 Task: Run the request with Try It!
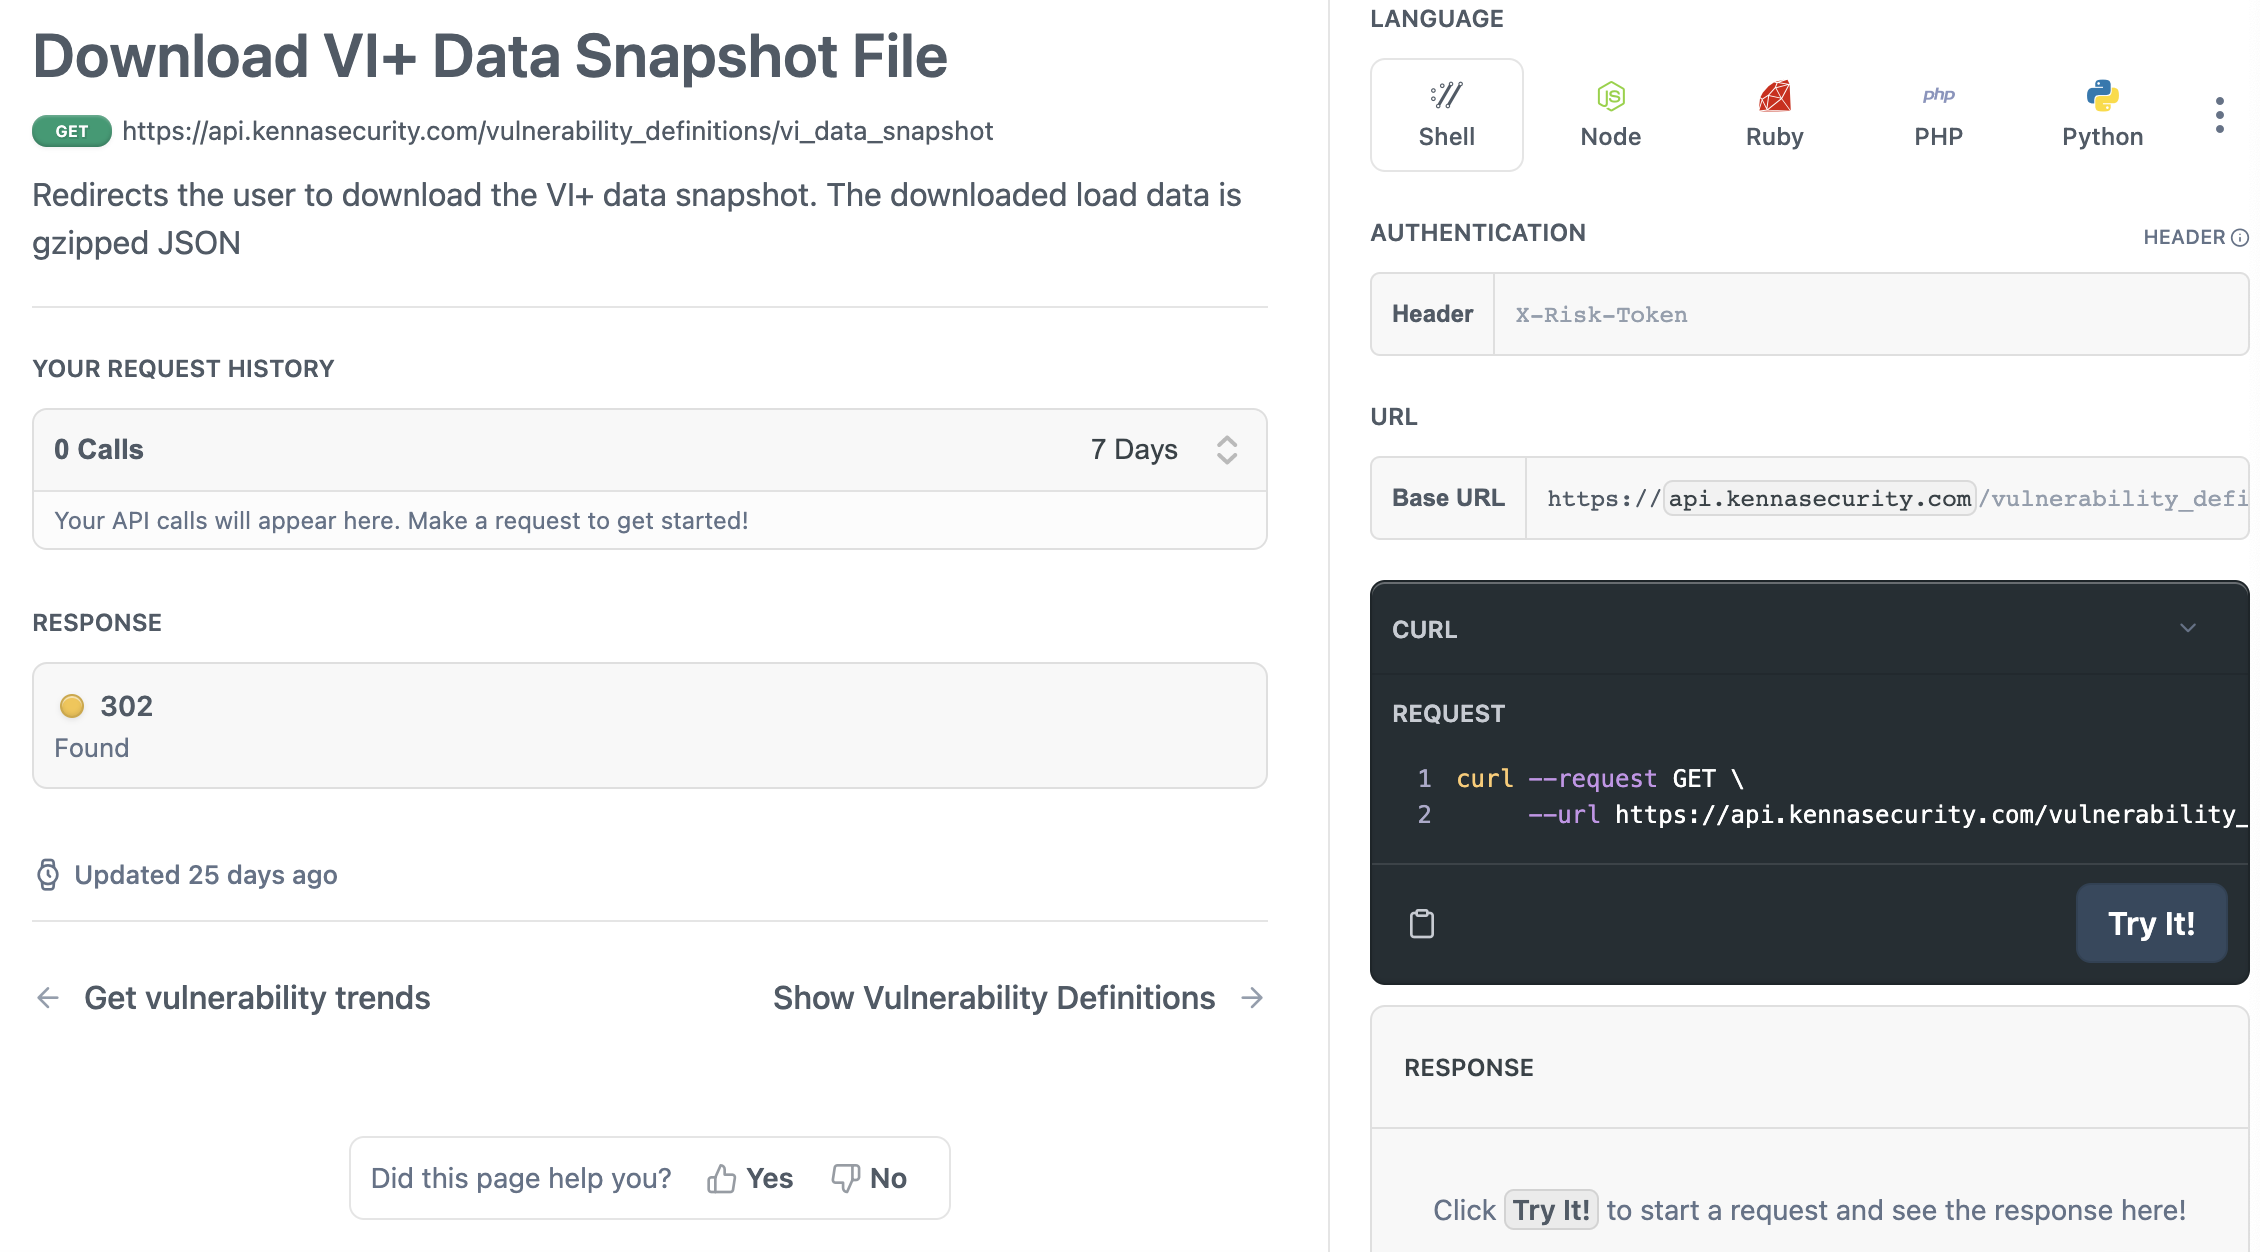pos(2151,923)
